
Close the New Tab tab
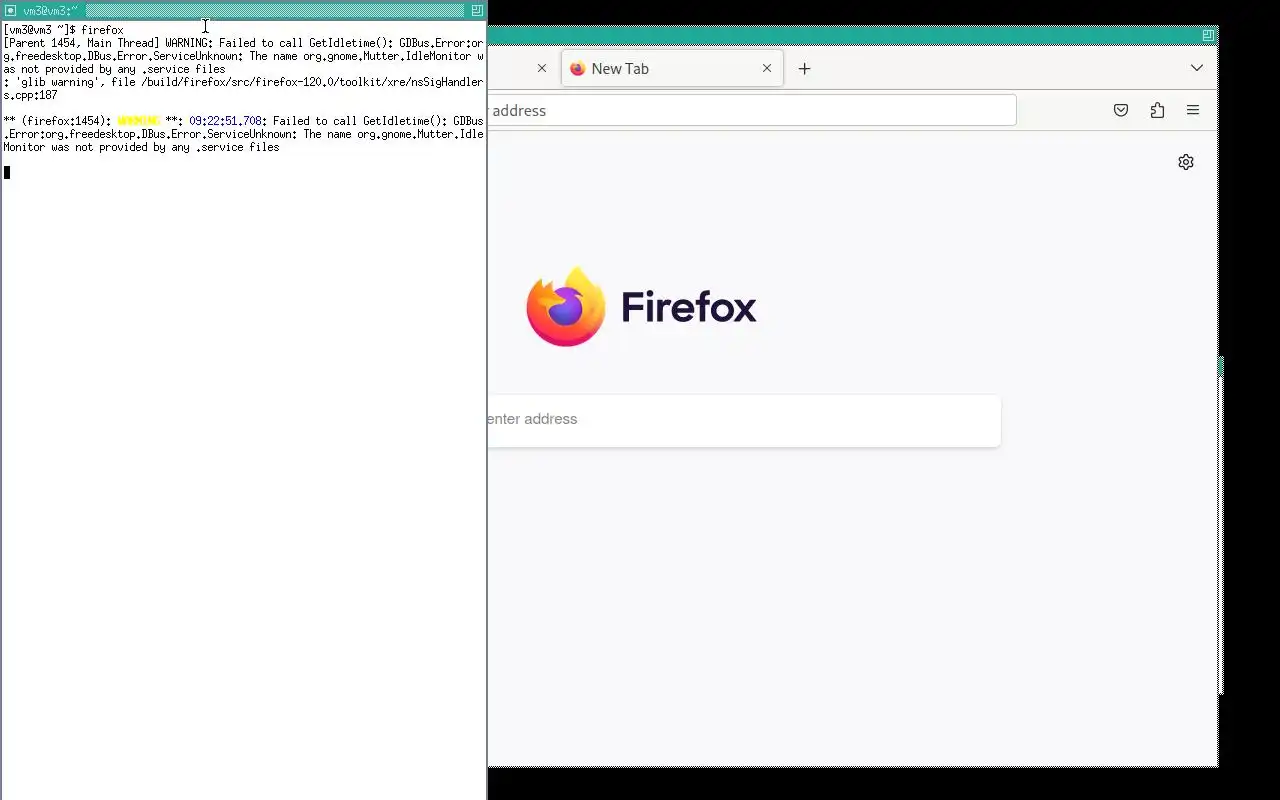[767, 68]
